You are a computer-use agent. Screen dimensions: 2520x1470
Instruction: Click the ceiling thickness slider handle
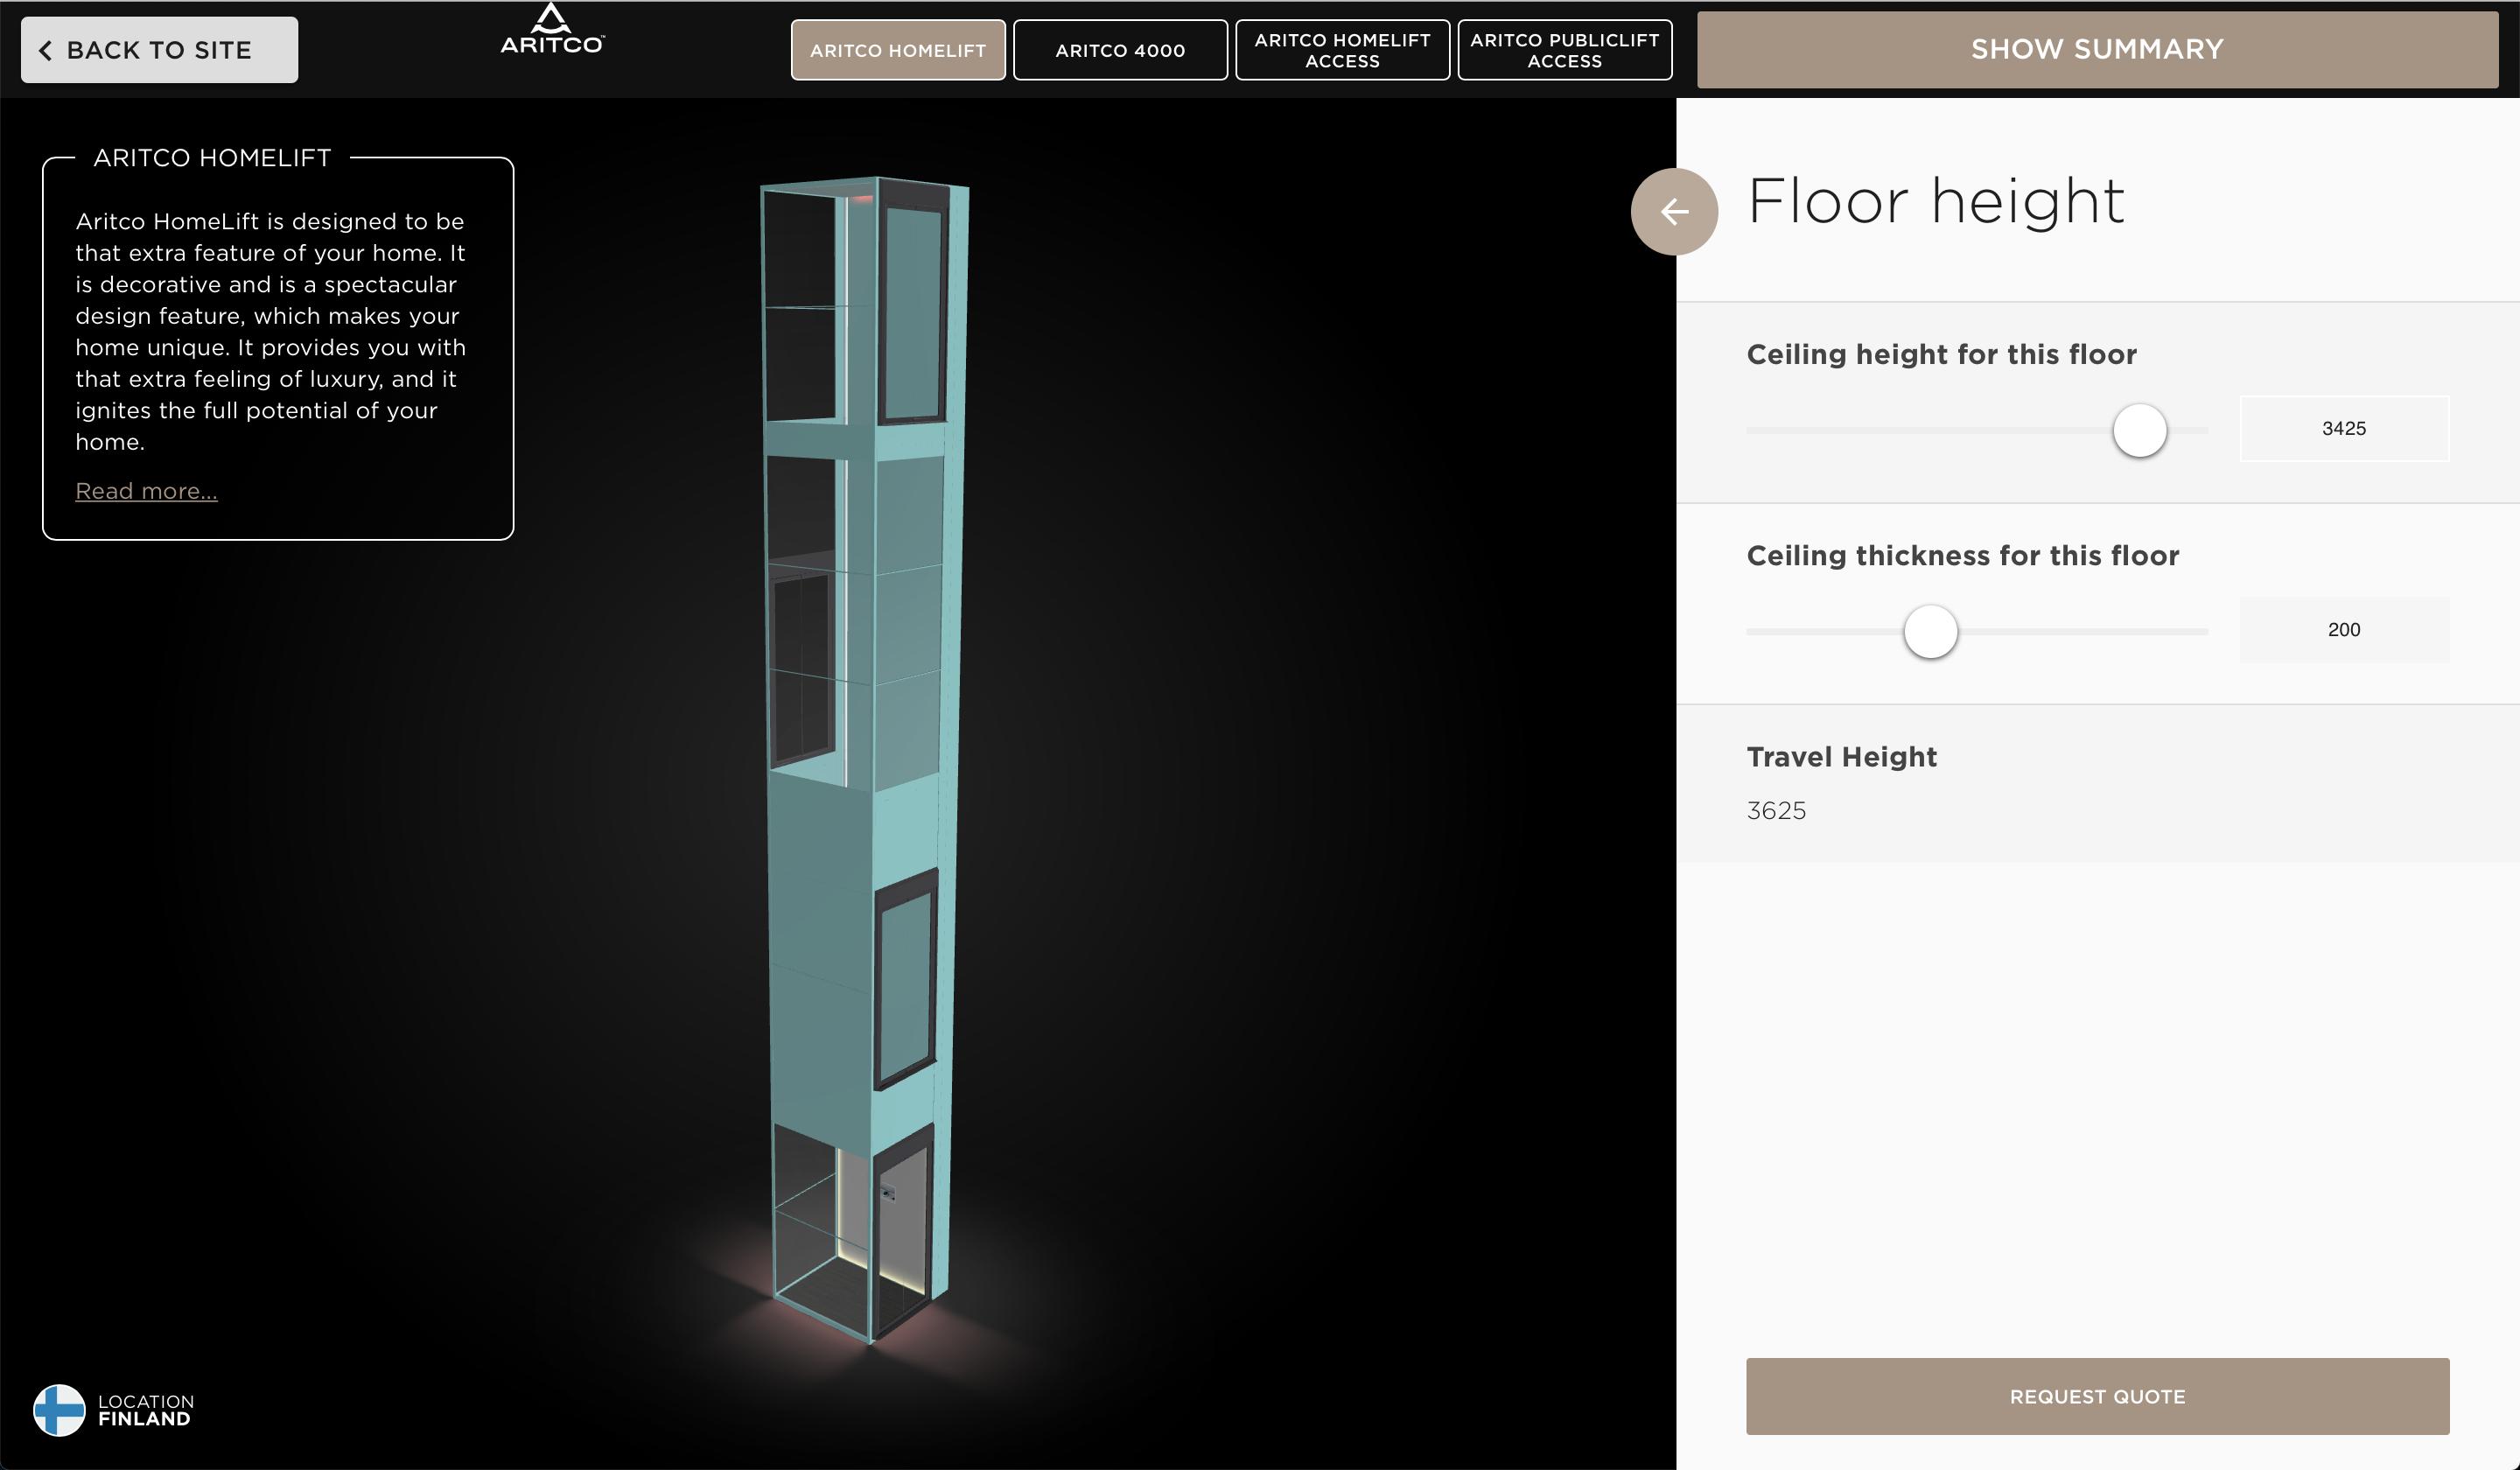point(1930,632)
